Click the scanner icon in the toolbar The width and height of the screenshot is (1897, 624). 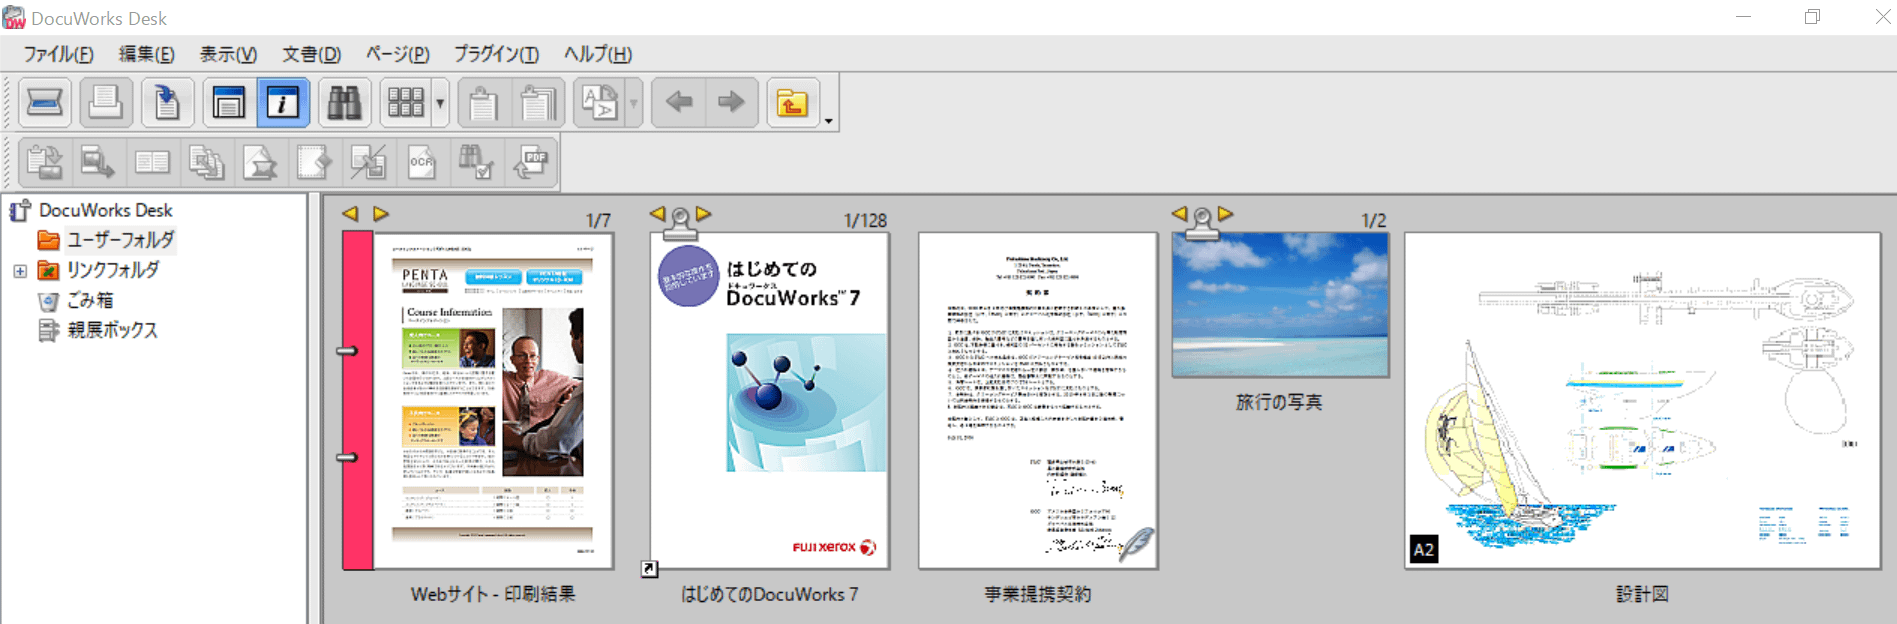pos(44,102)
